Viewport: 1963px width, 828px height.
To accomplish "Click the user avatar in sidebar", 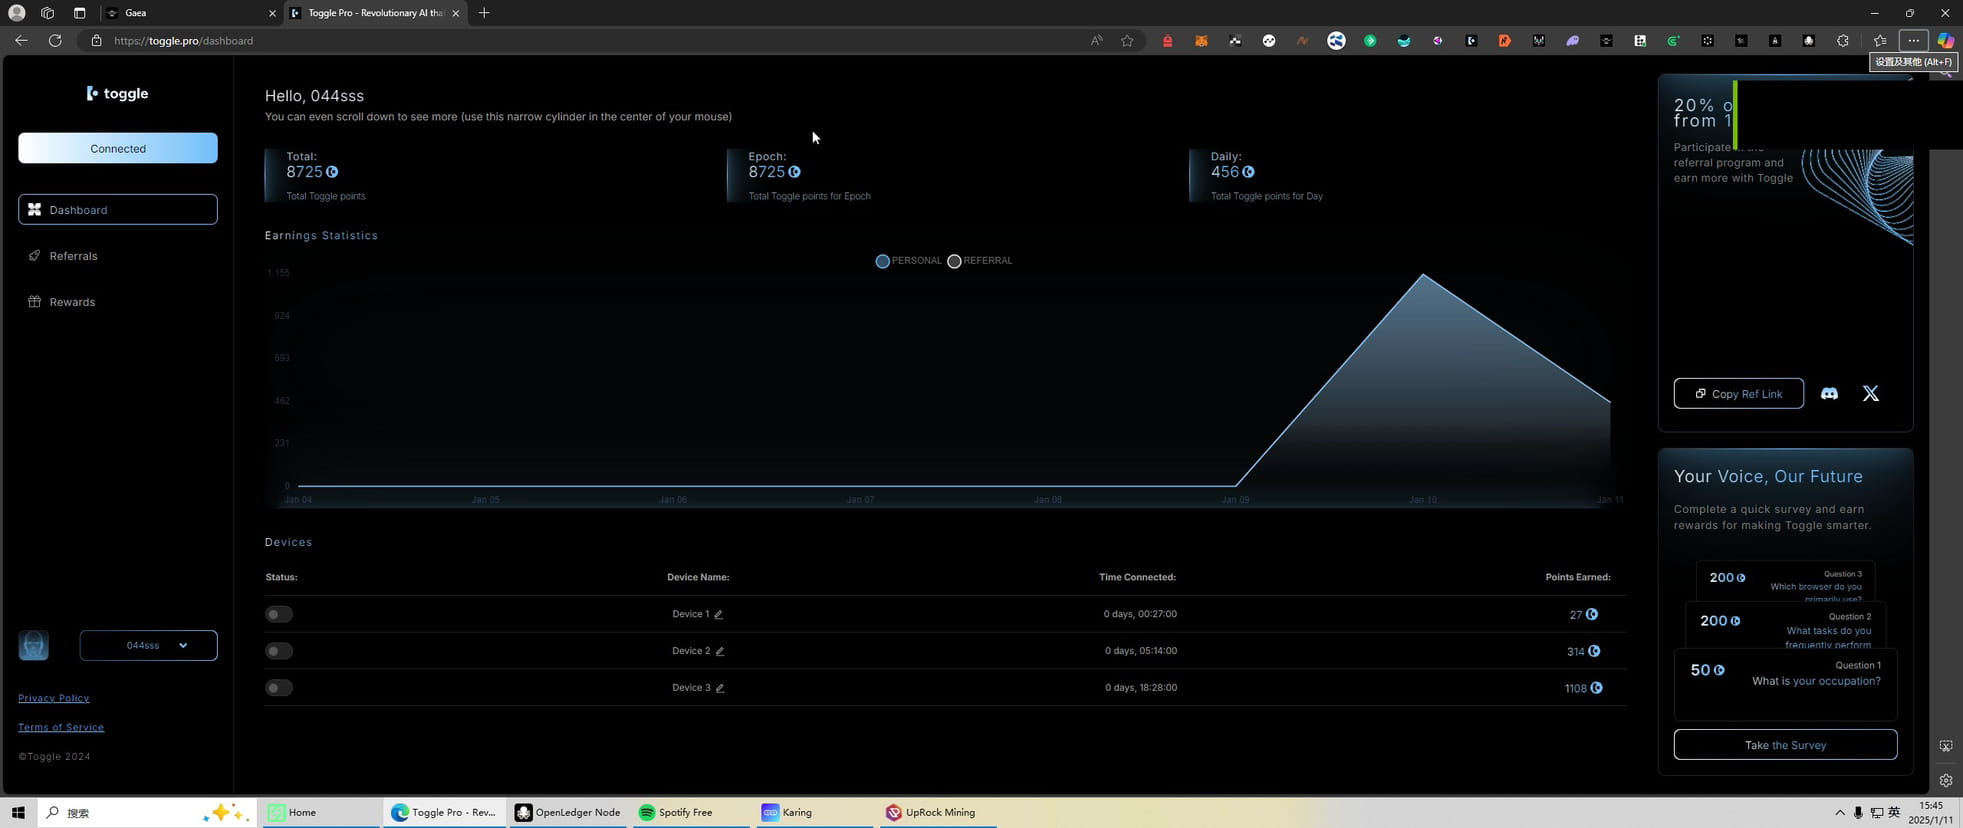I will tap(33, 645).
